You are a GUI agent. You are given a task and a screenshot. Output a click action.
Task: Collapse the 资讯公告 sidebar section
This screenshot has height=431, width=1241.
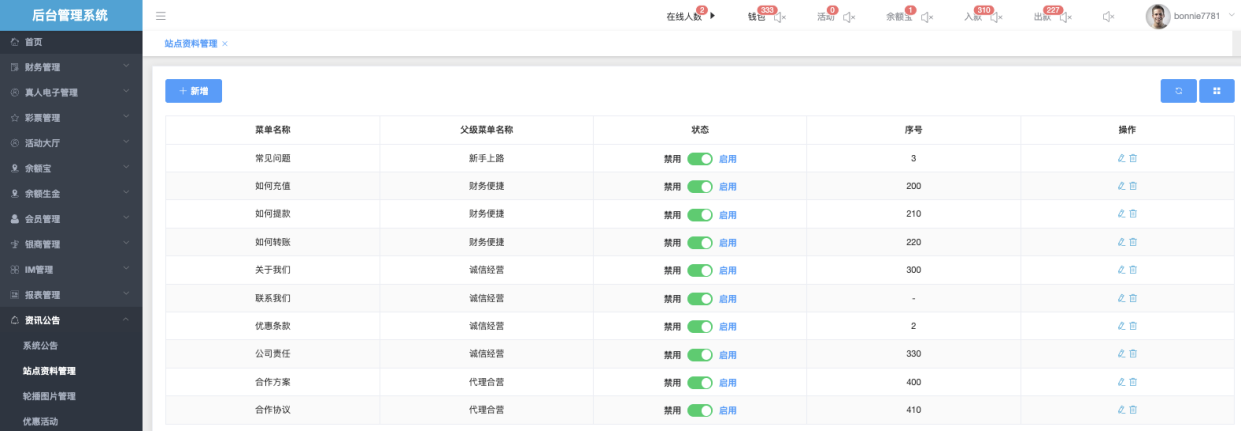(70, 320)
